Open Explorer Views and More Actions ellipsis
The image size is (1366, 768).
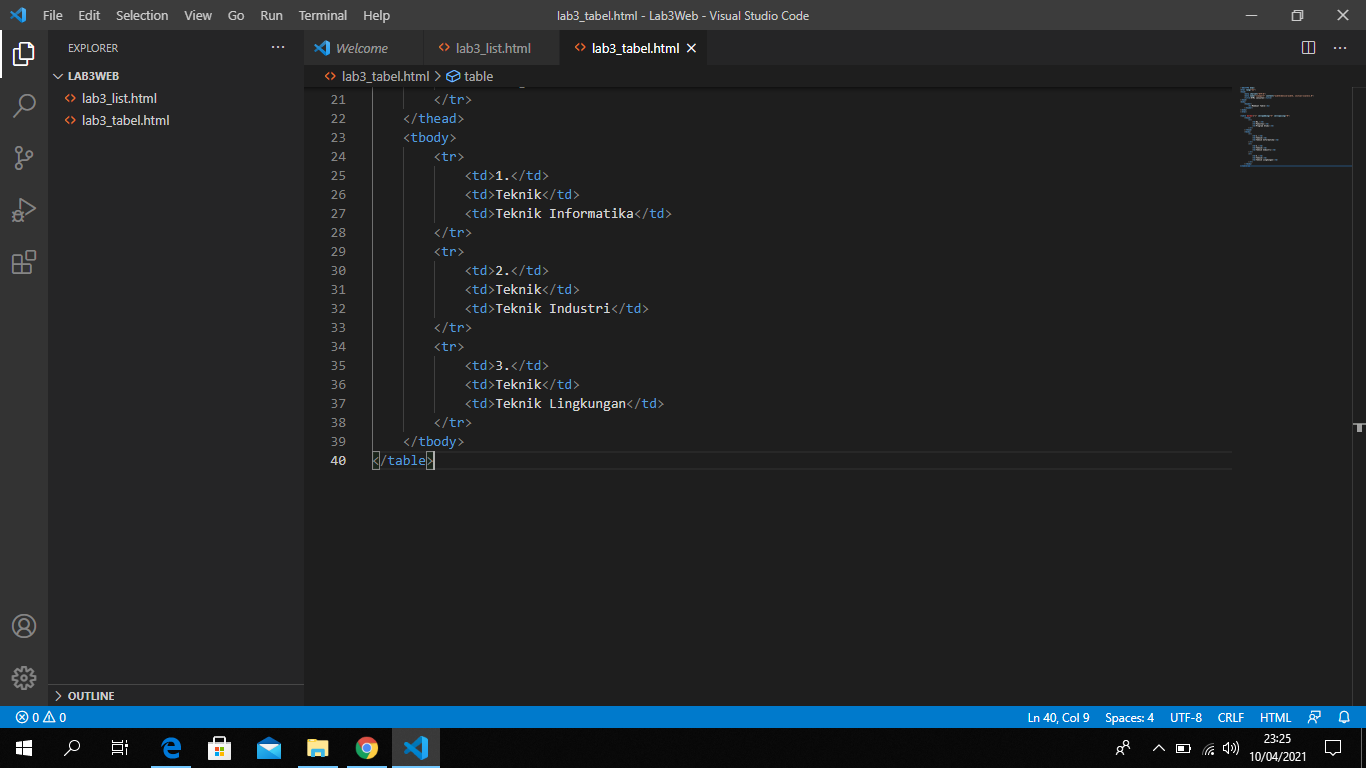click(278, 47)
